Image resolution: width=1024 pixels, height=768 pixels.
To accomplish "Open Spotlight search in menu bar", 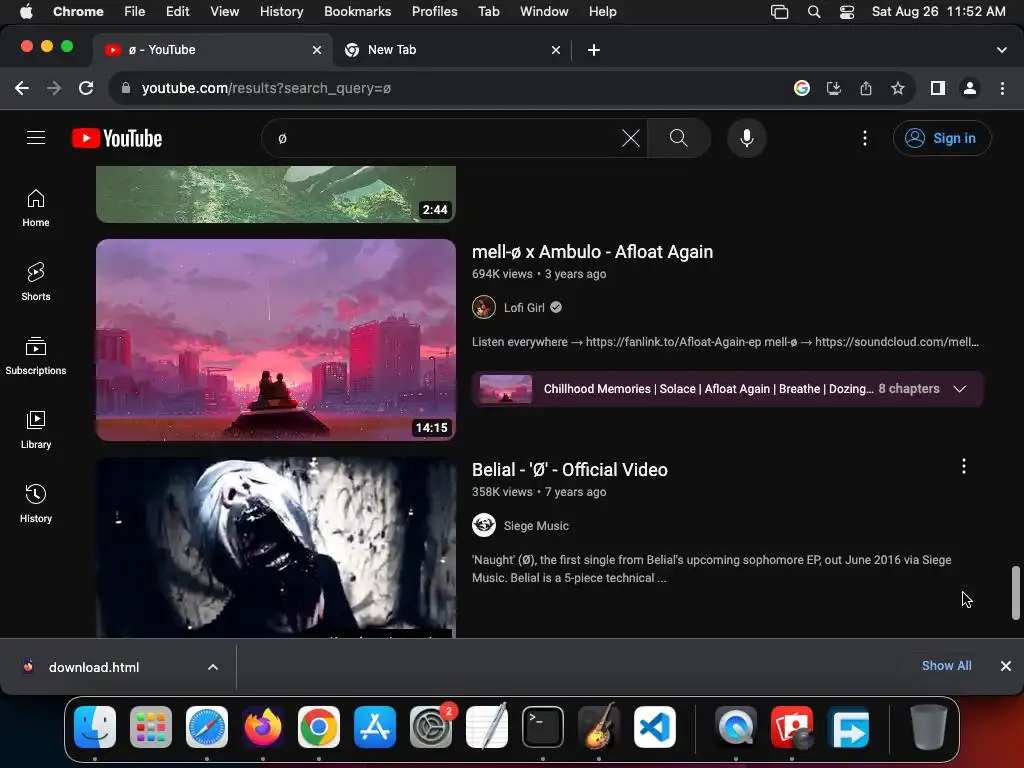I will click(x=814, y=12).
